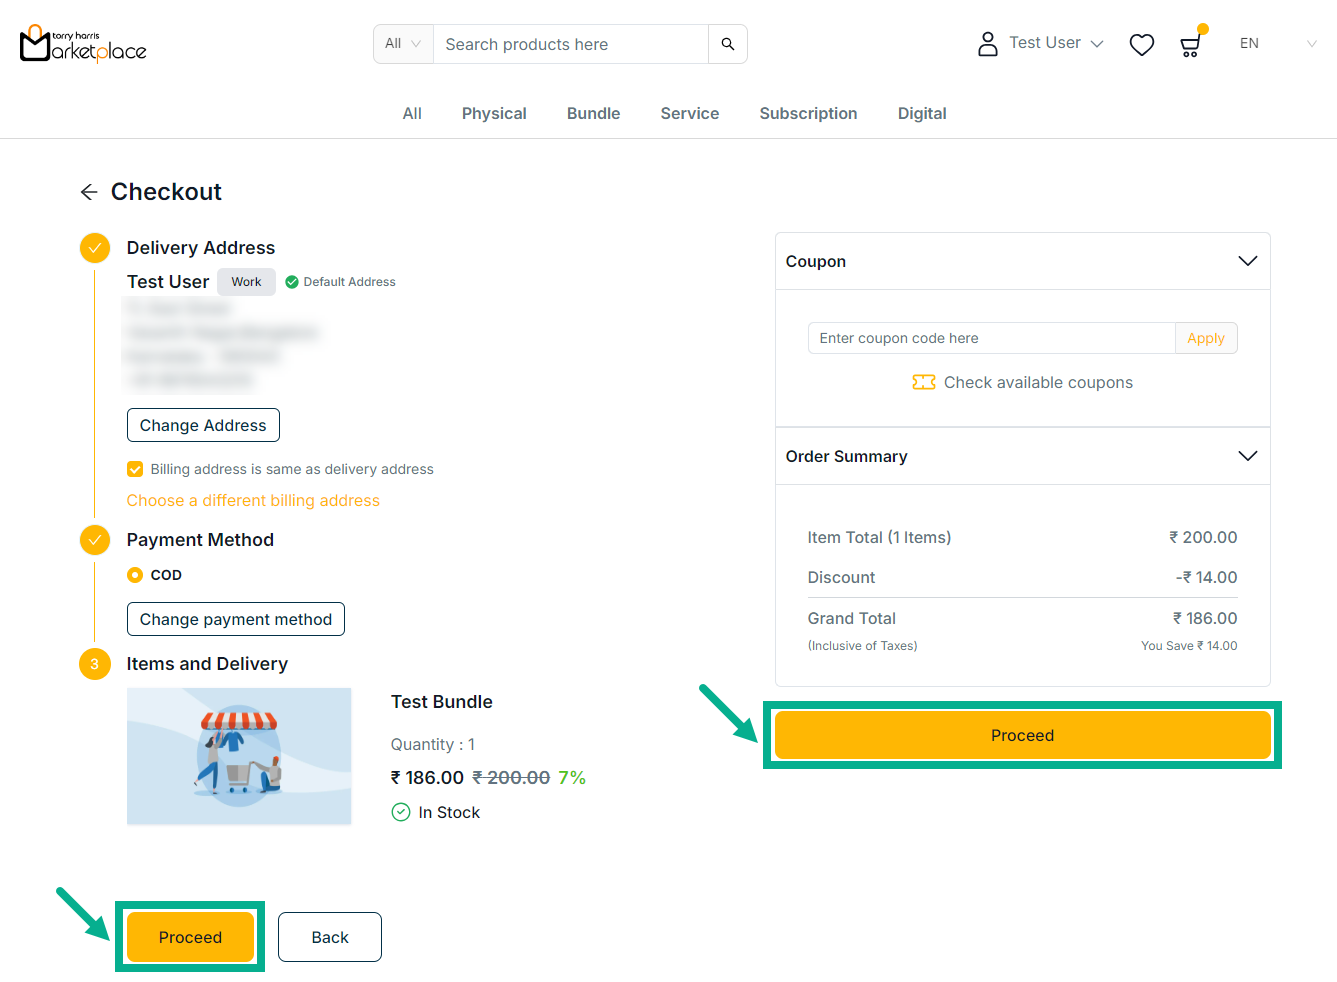This screenshot has width=1337, height=982.
Task: Click the coupon ticket icon
Action: (923, 382)
